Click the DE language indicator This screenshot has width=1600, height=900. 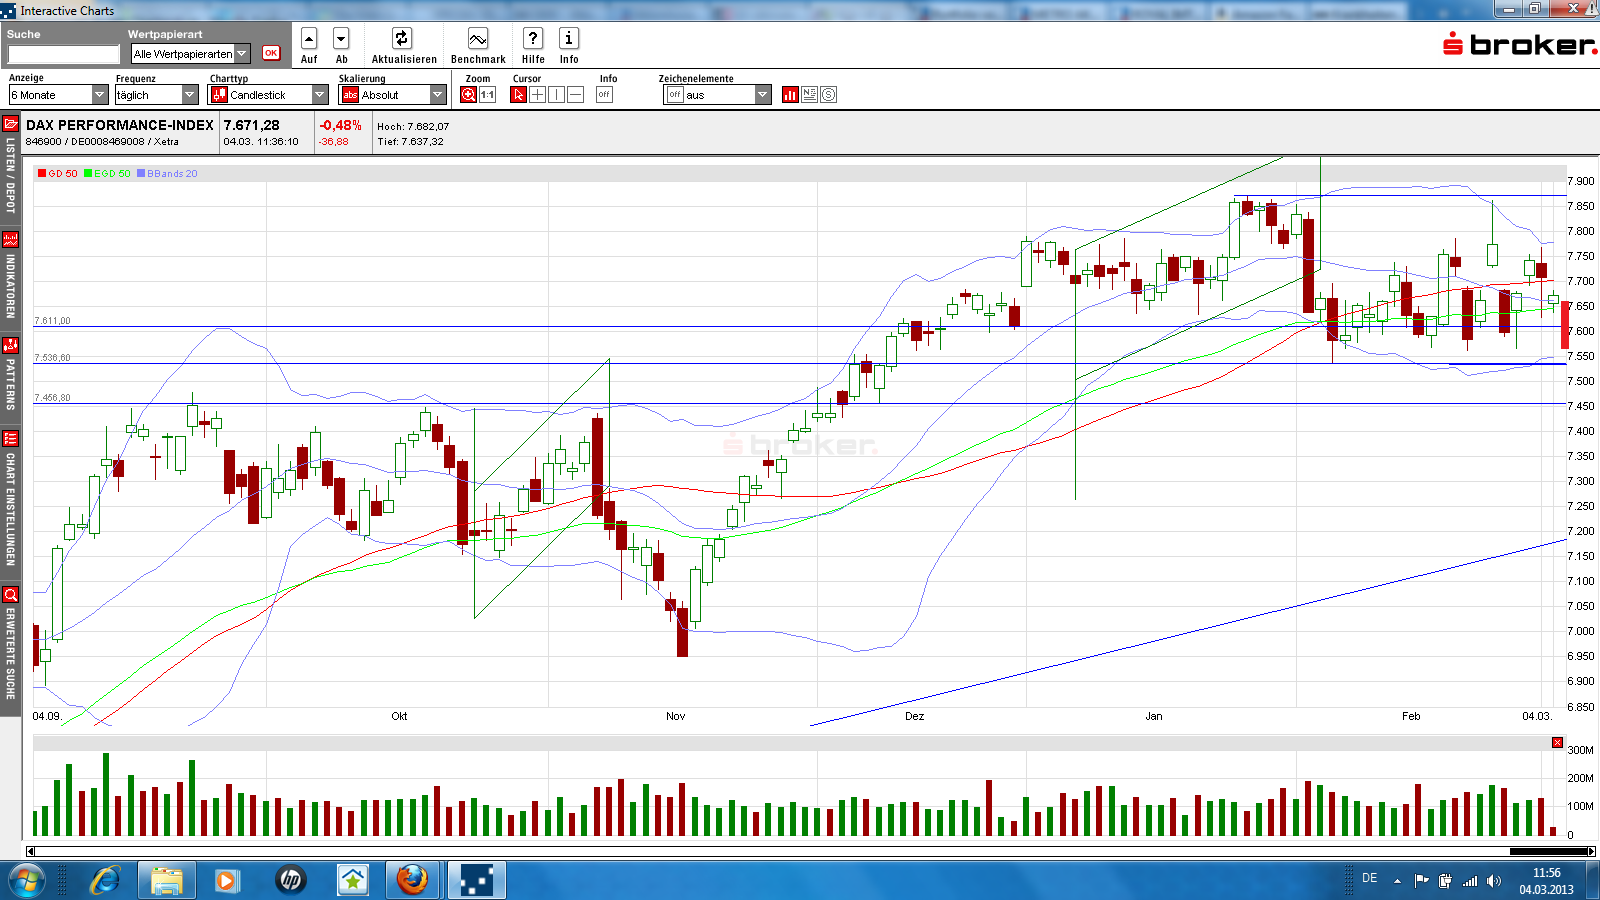click(x=1369, y=878)
